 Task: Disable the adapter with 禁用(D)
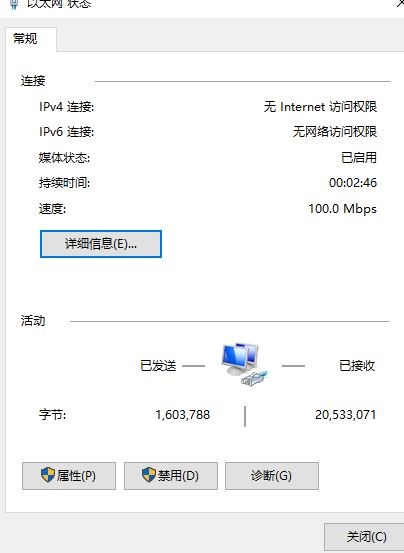point(171,476)
